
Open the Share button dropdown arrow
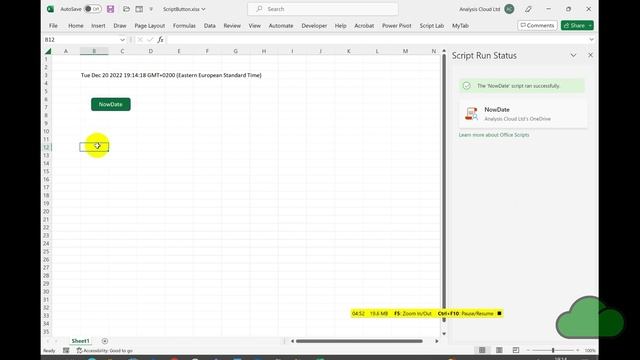(x=590, y=25)
